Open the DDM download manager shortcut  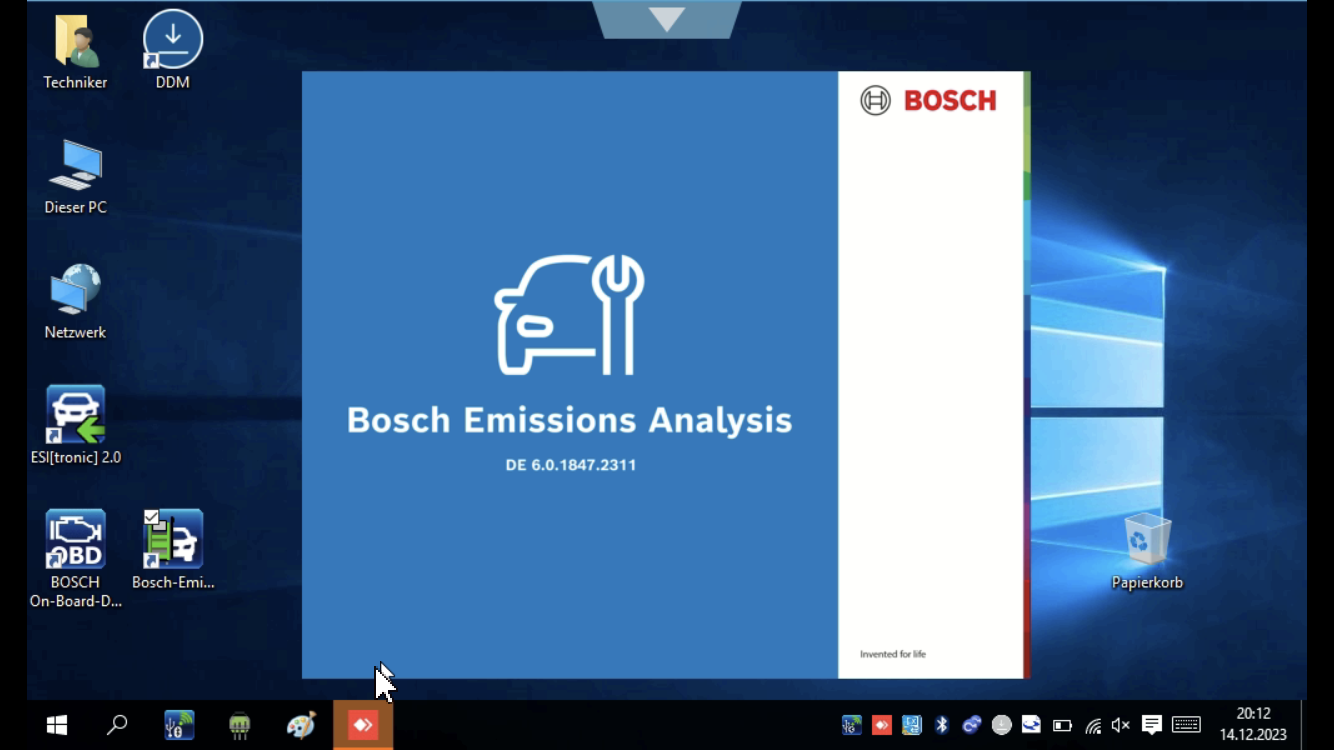(x=173, y=50)
